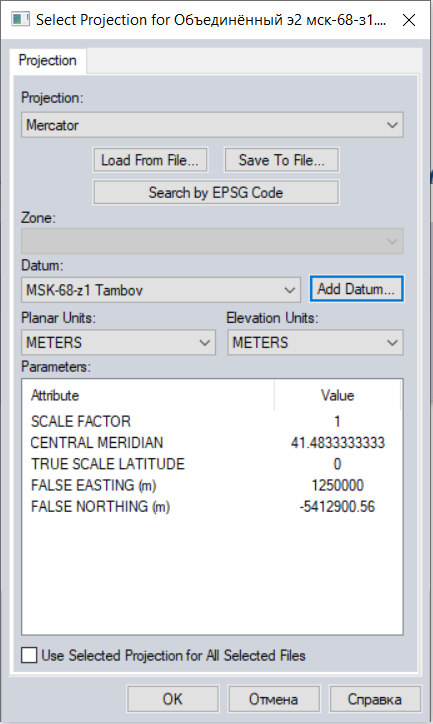Click the application icon in the title bar
Screen dimensions: 433x724
20,20
